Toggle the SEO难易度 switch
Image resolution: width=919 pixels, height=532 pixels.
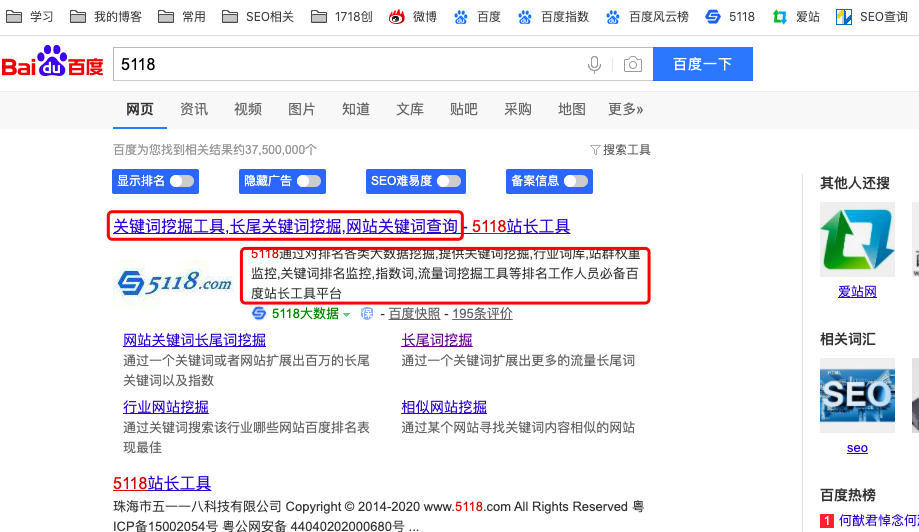449,181
